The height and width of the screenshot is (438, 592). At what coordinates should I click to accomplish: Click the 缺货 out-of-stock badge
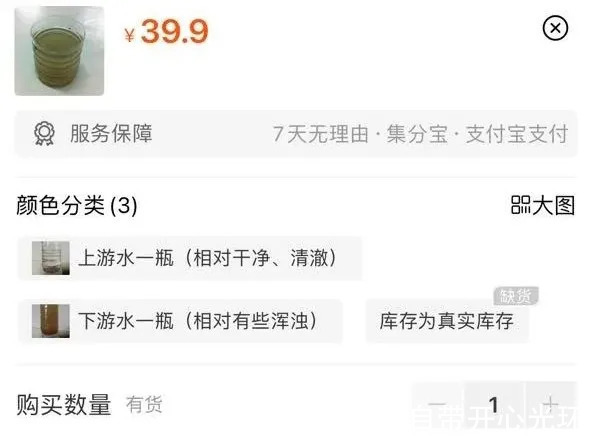[x=516, y=296]
